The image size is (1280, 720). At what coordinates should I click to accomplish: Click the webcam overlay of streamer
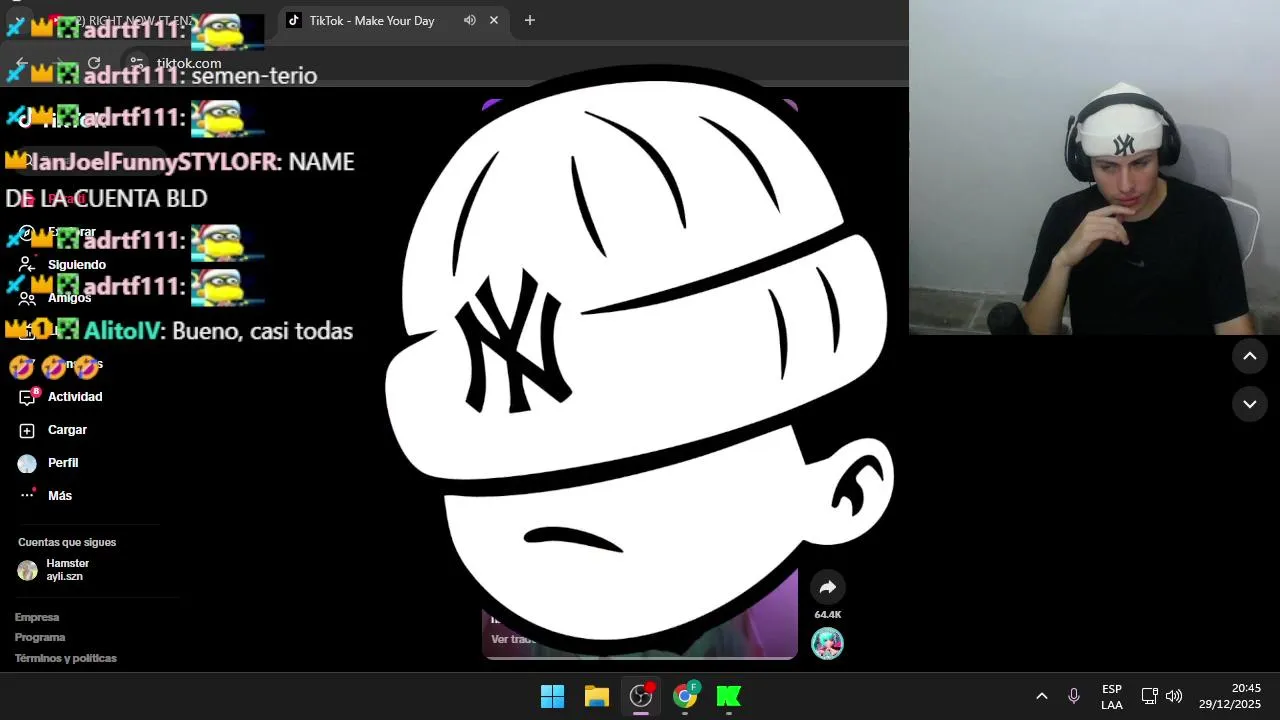(x=1094, y=167)
